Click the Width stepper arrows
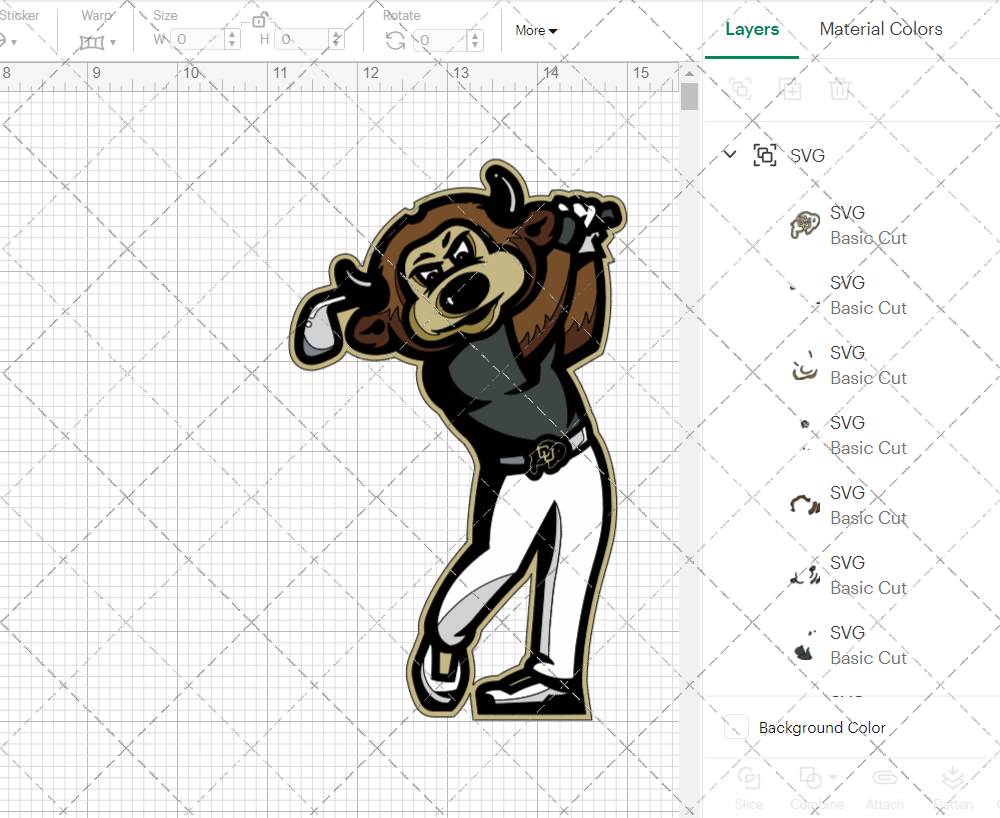Screen dimensions: 1000x818 pyautogui.click(x=232, y=40)
